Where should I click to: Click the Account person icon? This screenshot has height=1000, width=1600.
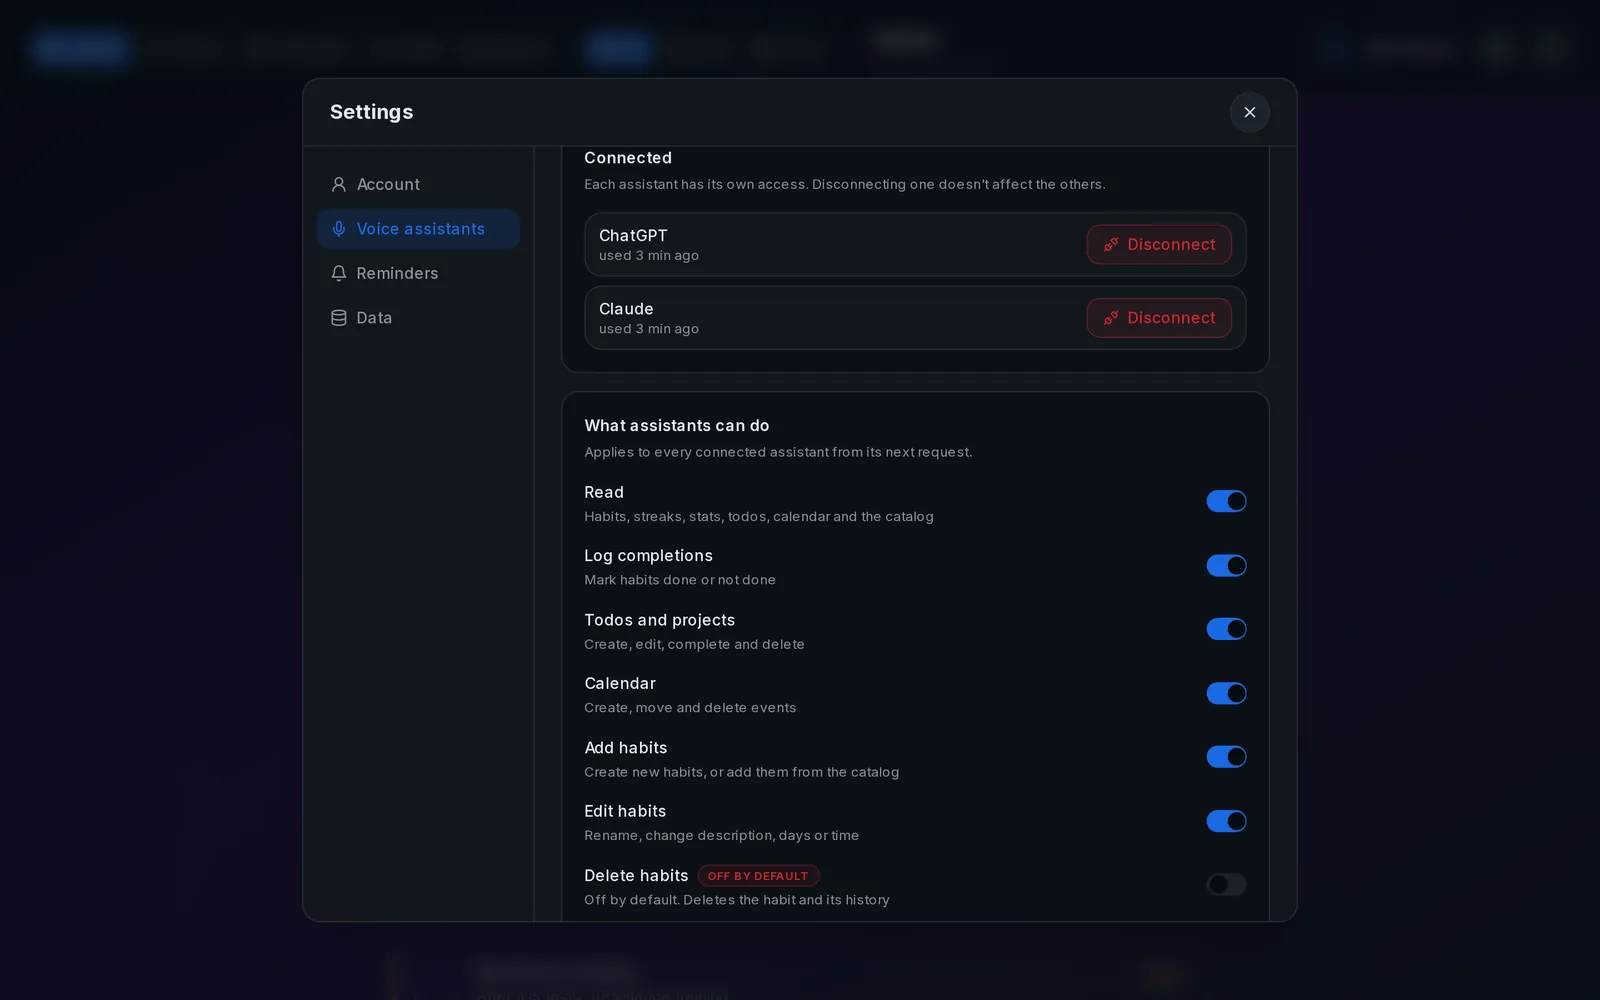click(x=339, y=184)
